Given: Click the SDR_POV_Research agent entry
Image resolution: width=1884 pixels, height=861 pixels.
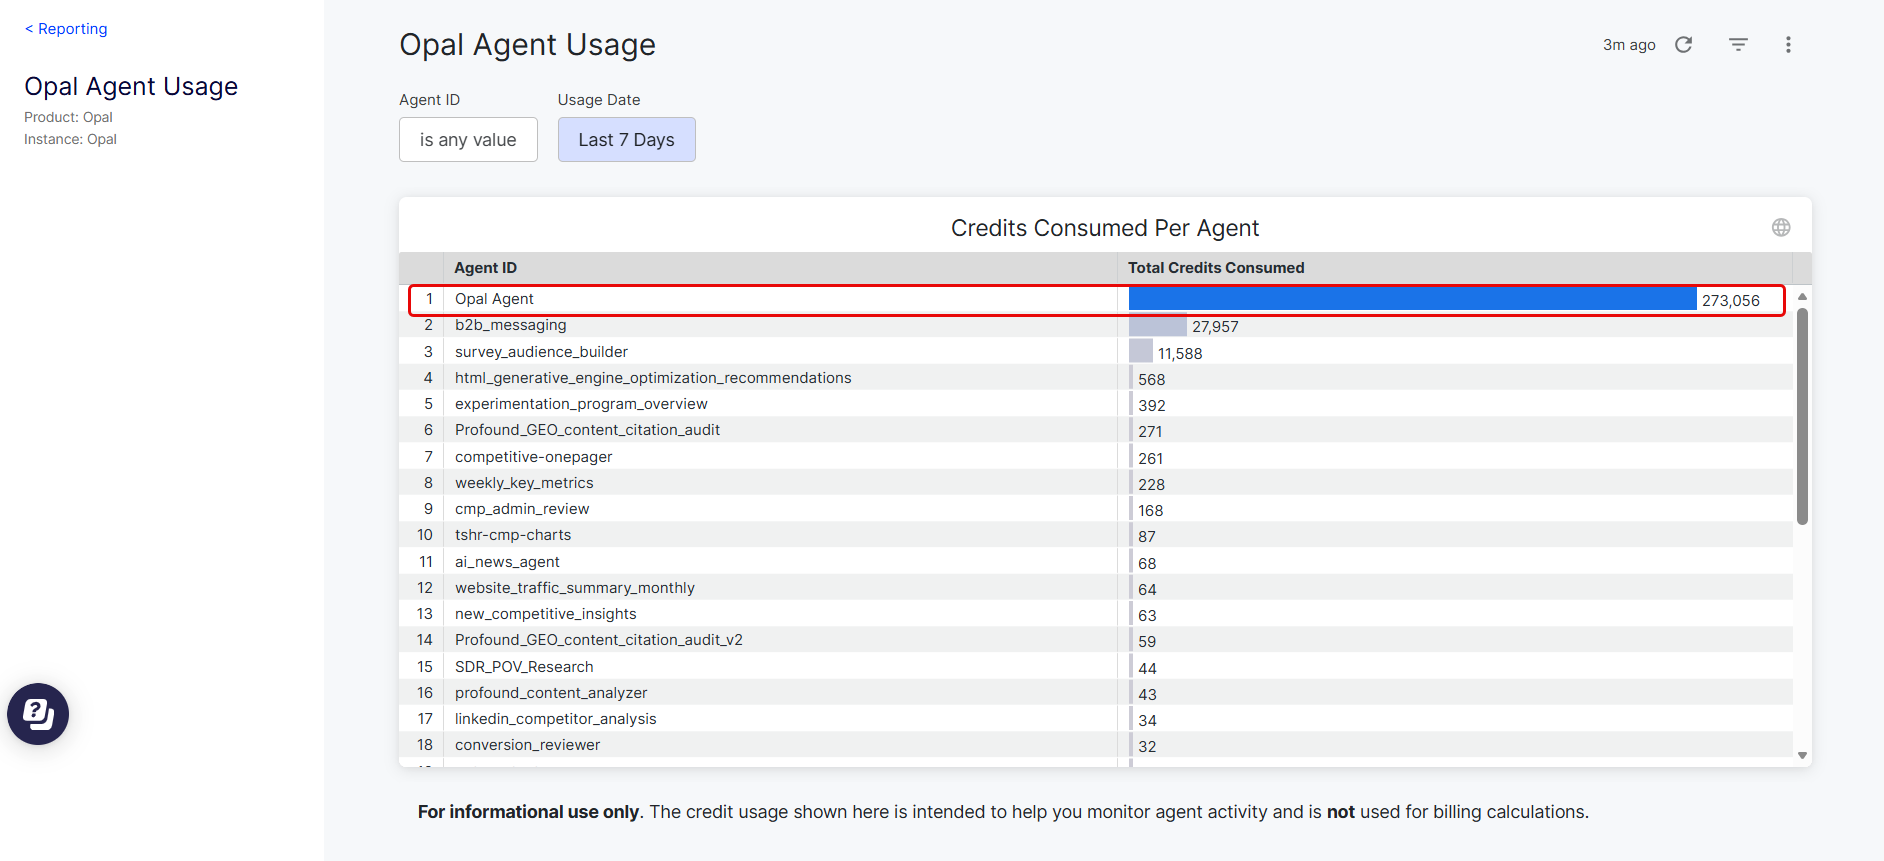Looking at the screenshot, I should coord(524,667).
